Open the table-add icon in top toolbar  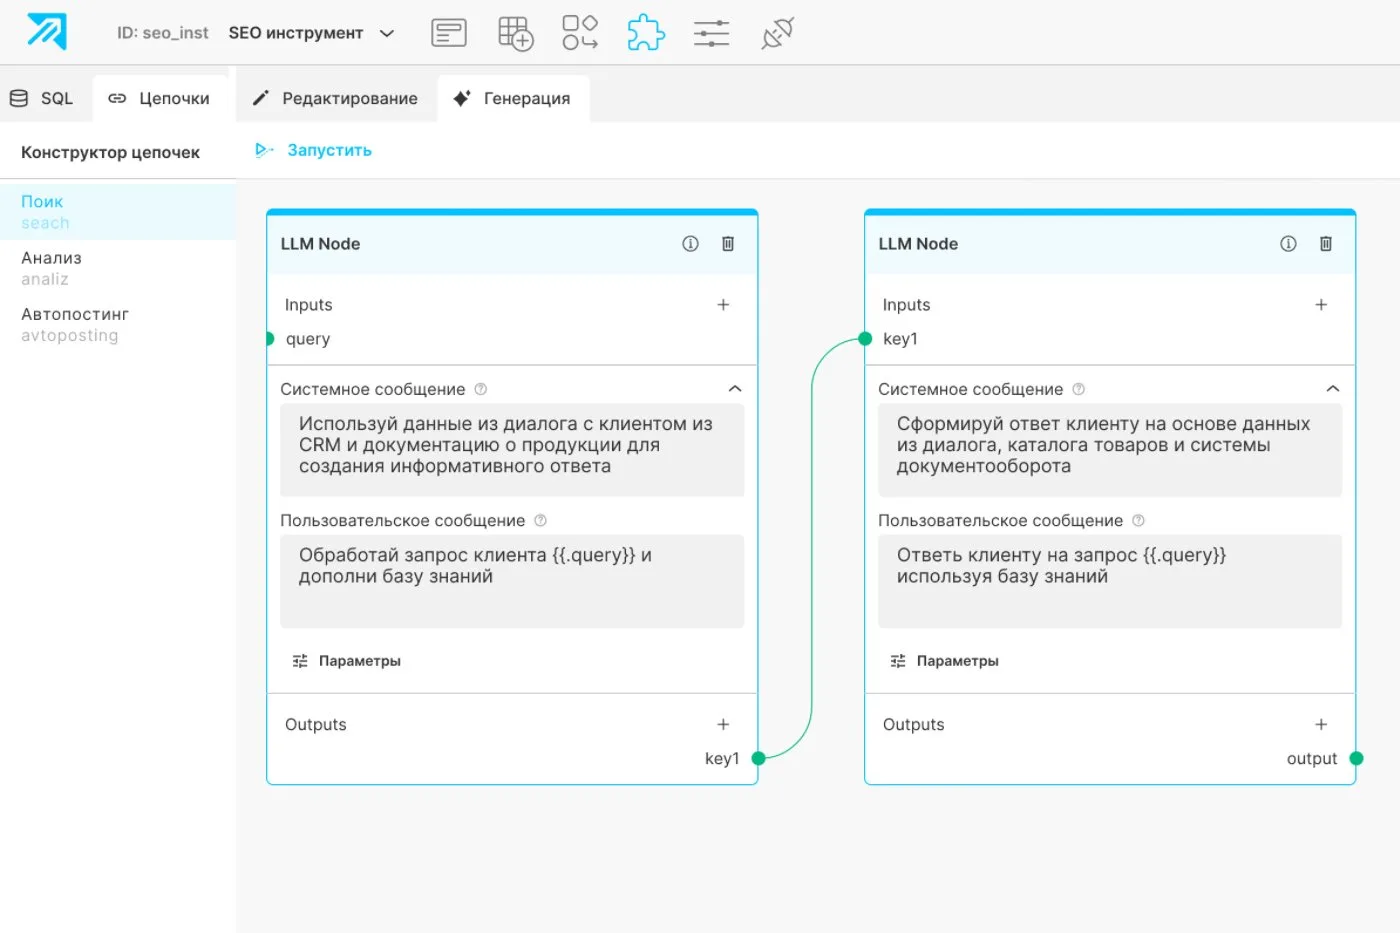515,33
